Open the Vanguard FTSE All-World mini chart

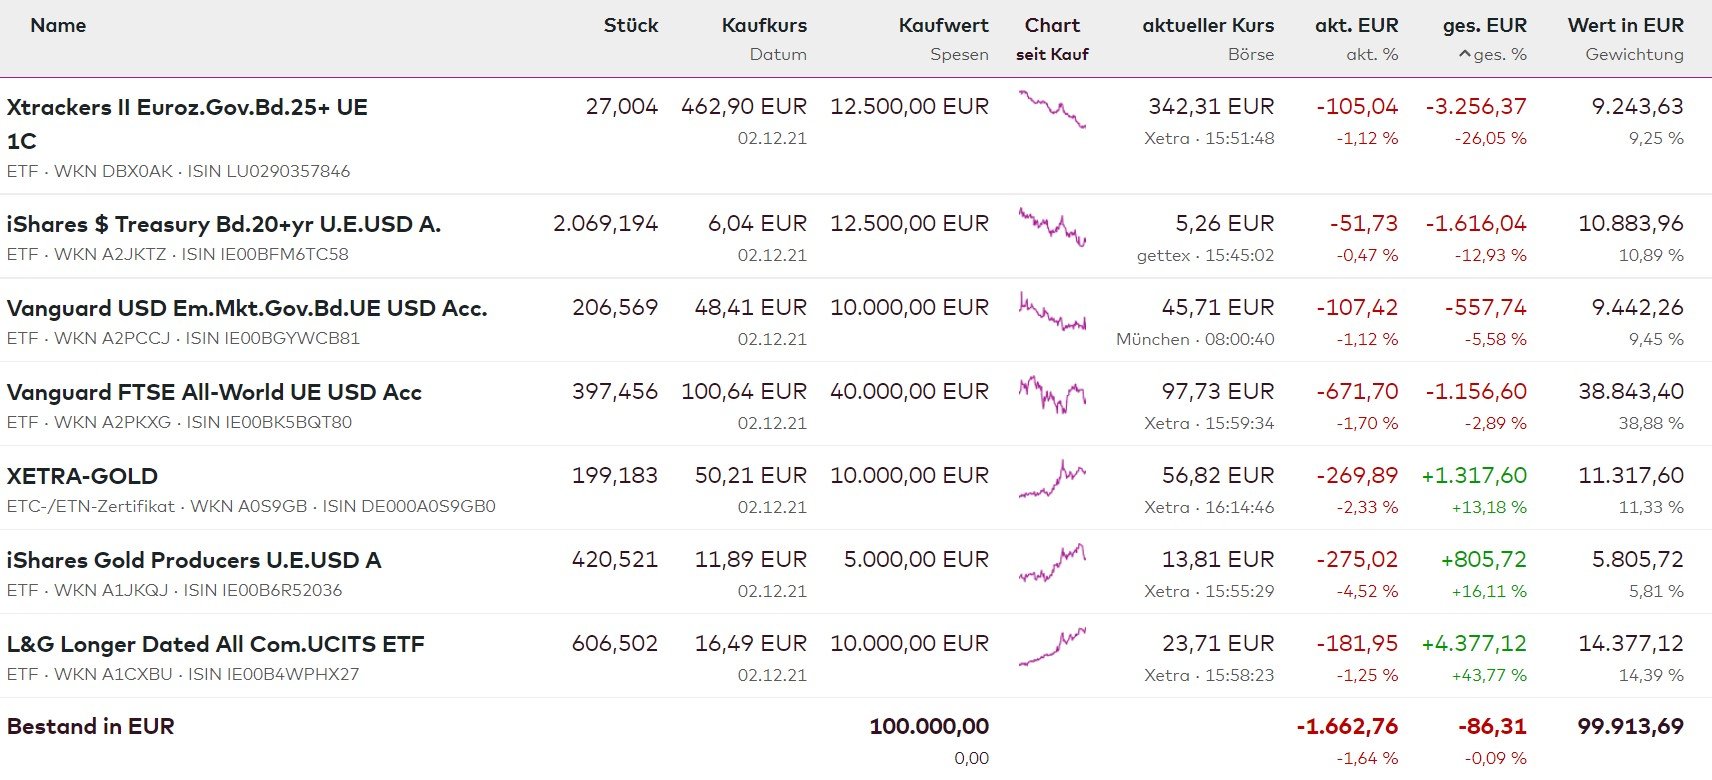[x=1052, y=394]
